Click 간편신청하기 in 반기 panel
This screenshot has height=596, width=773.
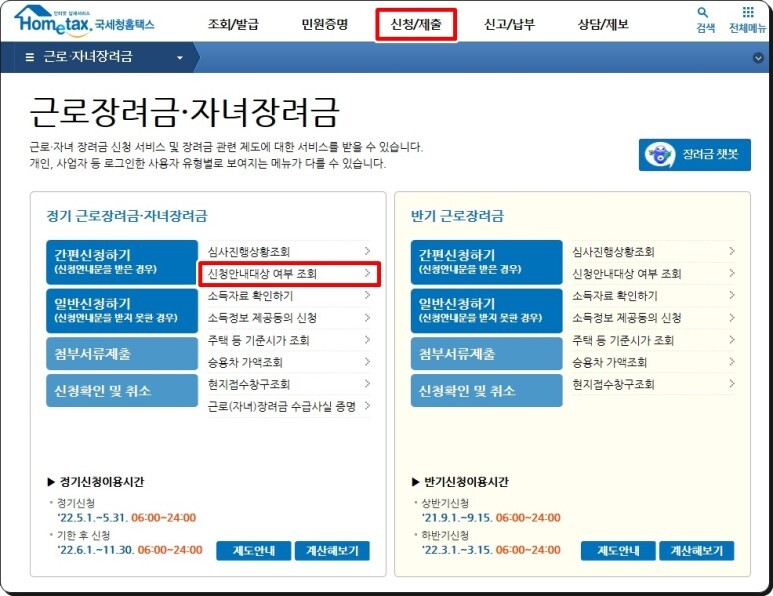(487, 262)
